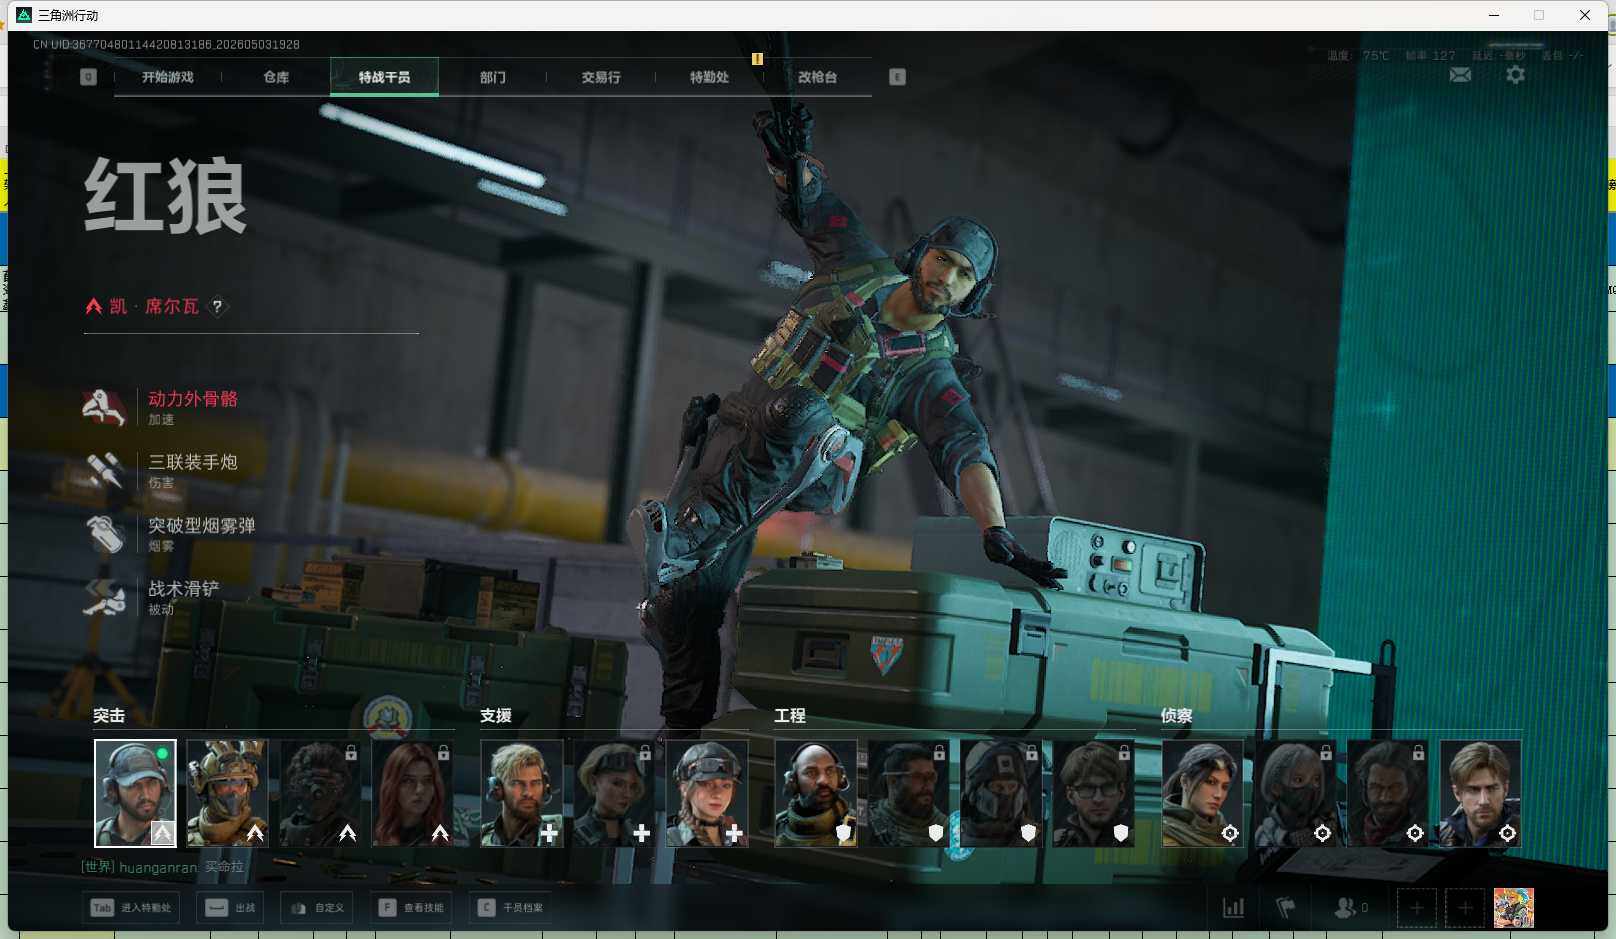Select the locked long-haired bearded recon operator
The image size is (1616, 939).
point(1388,793)
